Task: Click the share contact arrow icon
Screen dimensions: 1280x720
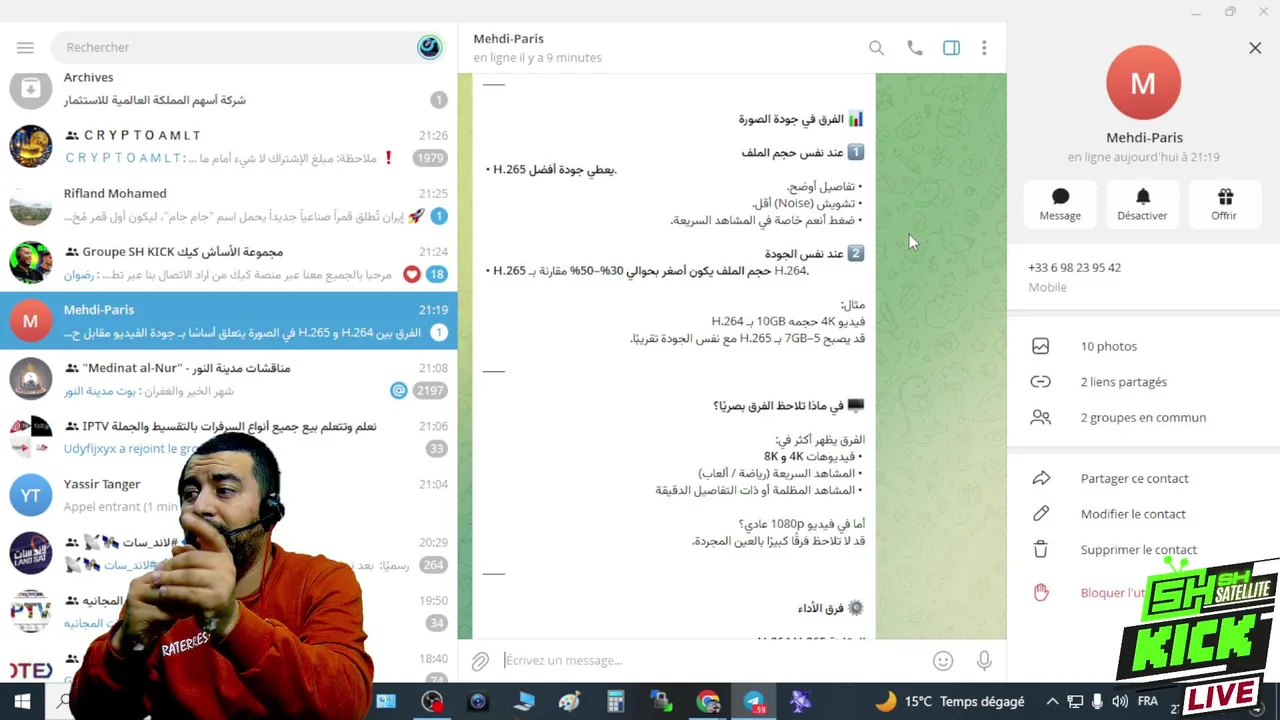Action: click(1041, 478)
